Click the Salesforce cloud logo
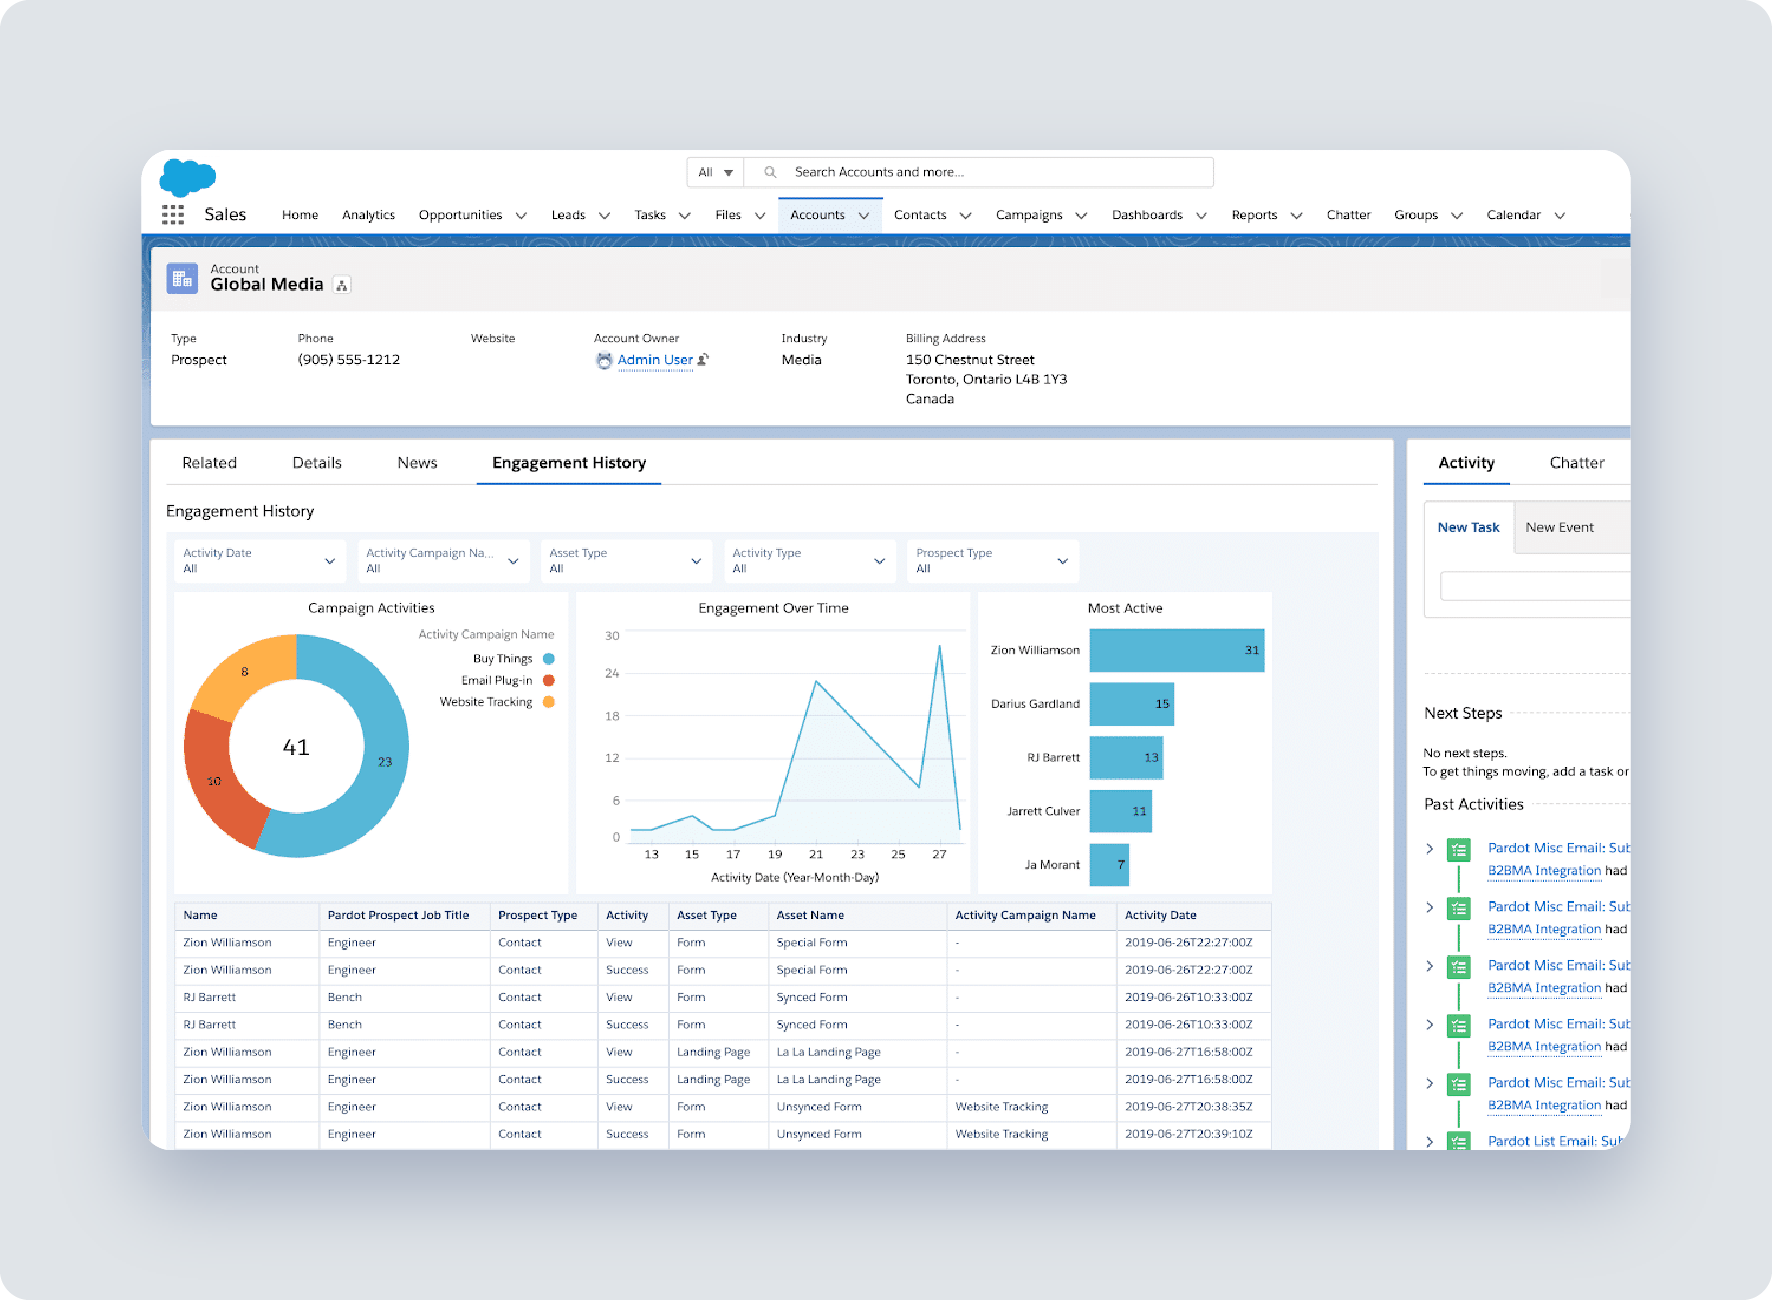 click(x=188, y=178)
